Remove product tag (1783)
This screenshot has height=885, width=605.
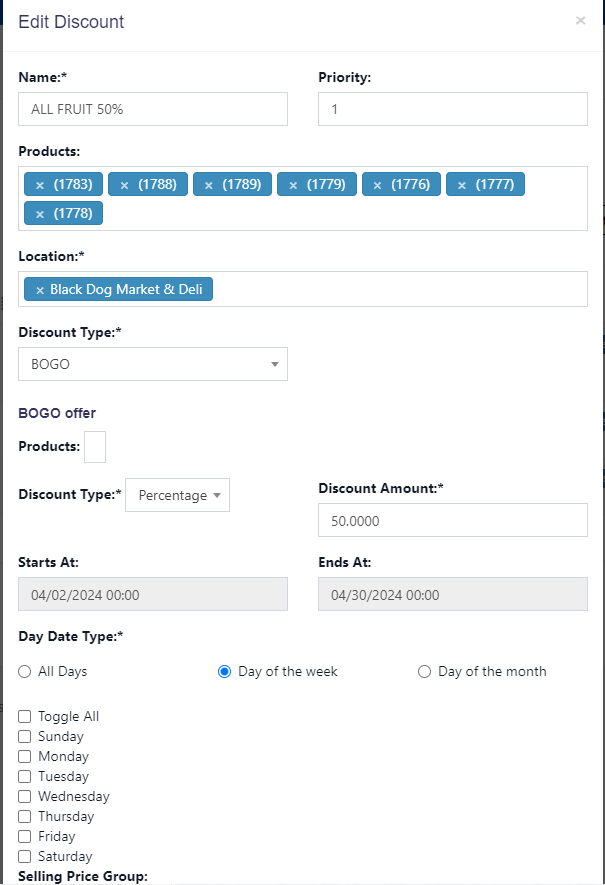pos(40,185)
